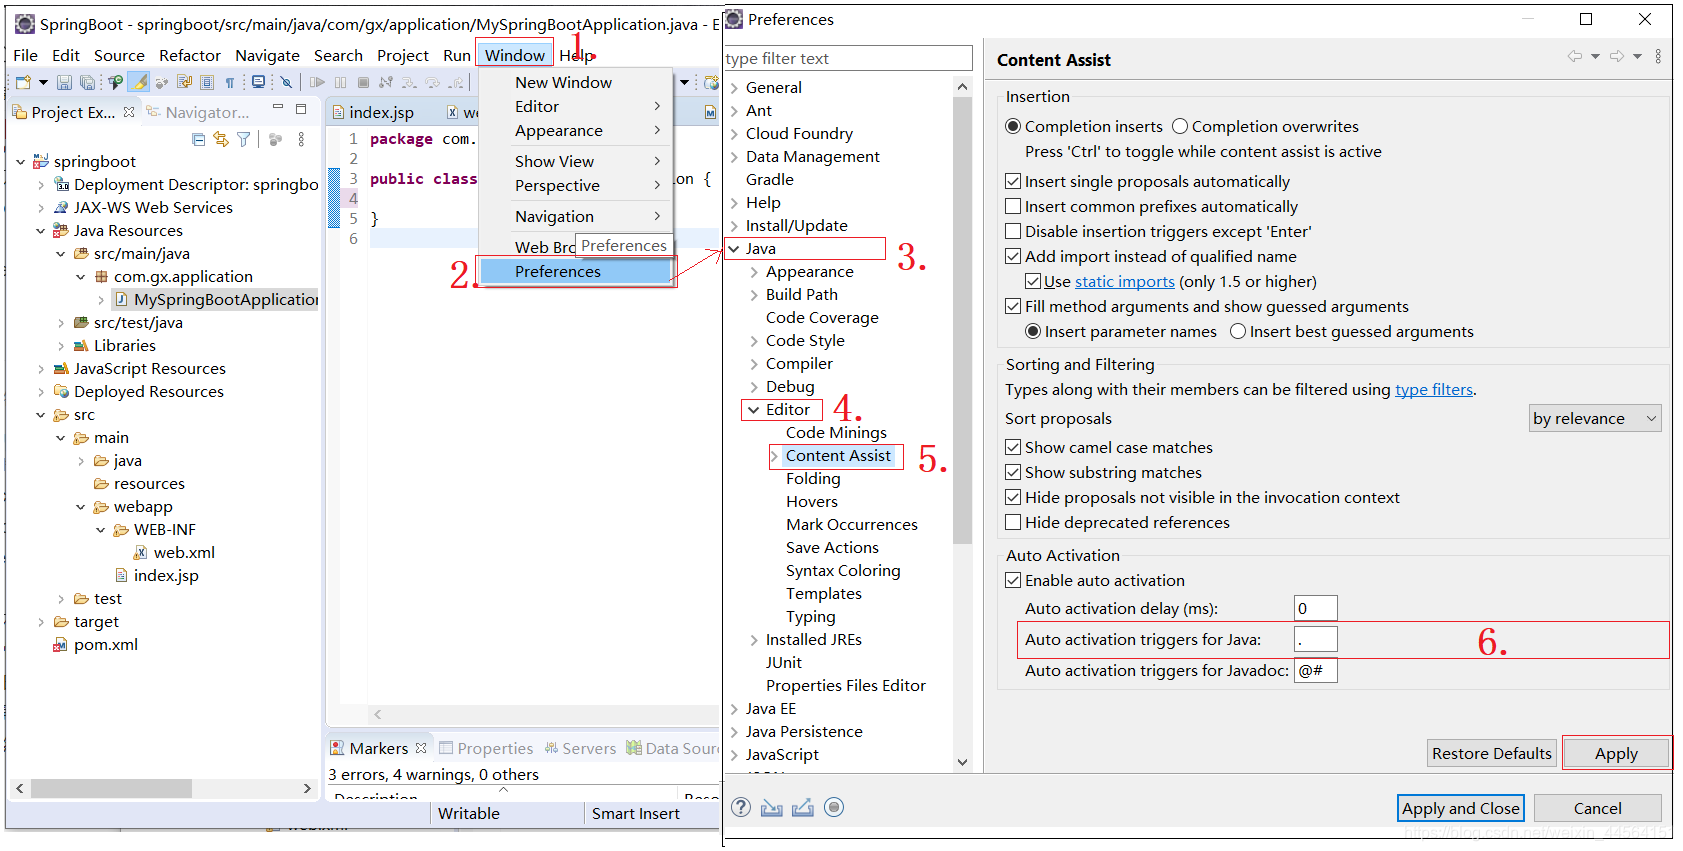
Task: Maximize the Project Explorer panel
Action: pos(301,108)
